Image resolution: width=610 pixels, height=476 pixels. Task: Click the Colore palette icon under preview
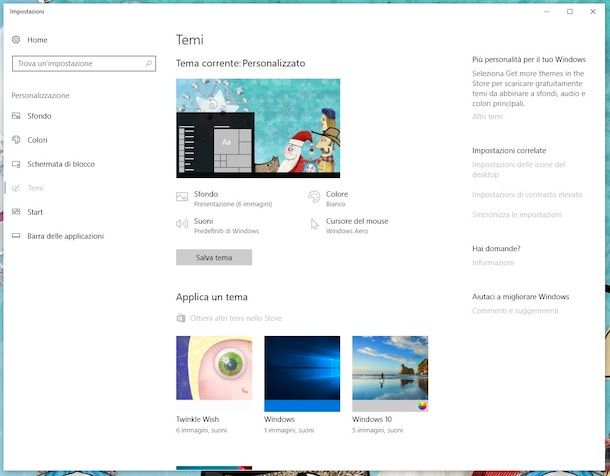314,197
